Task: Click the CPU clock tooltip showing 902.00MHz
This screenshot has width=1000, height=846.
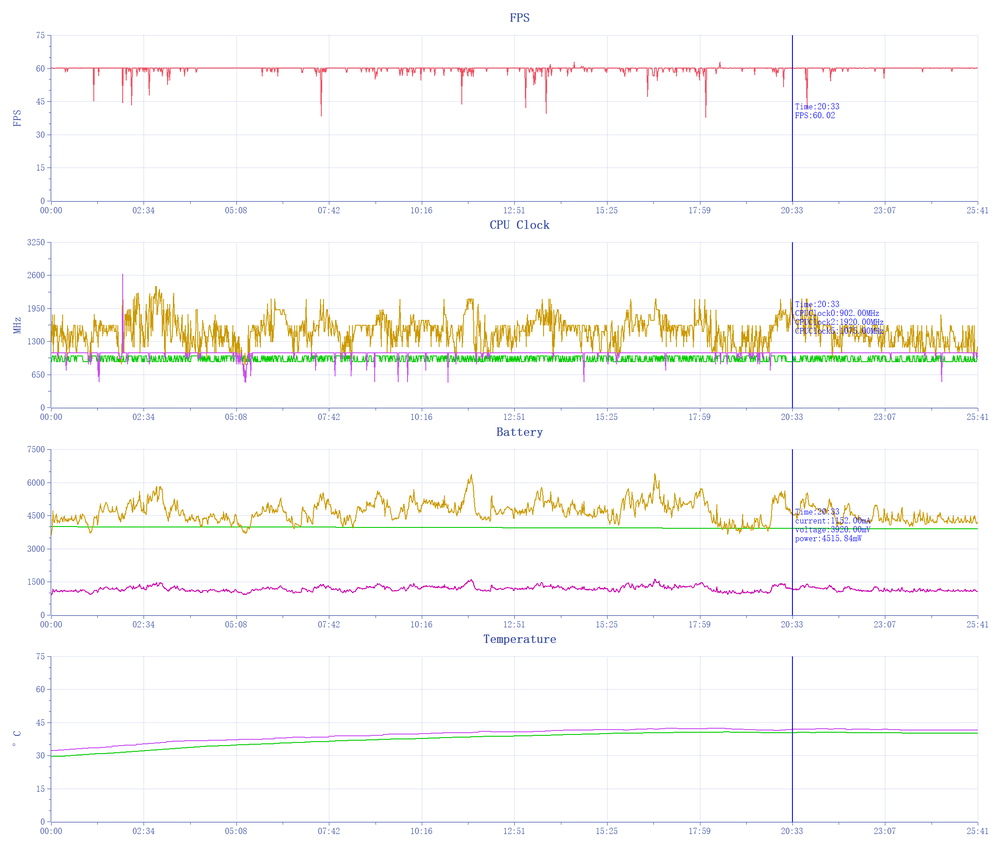Action: tap(838, 313)
